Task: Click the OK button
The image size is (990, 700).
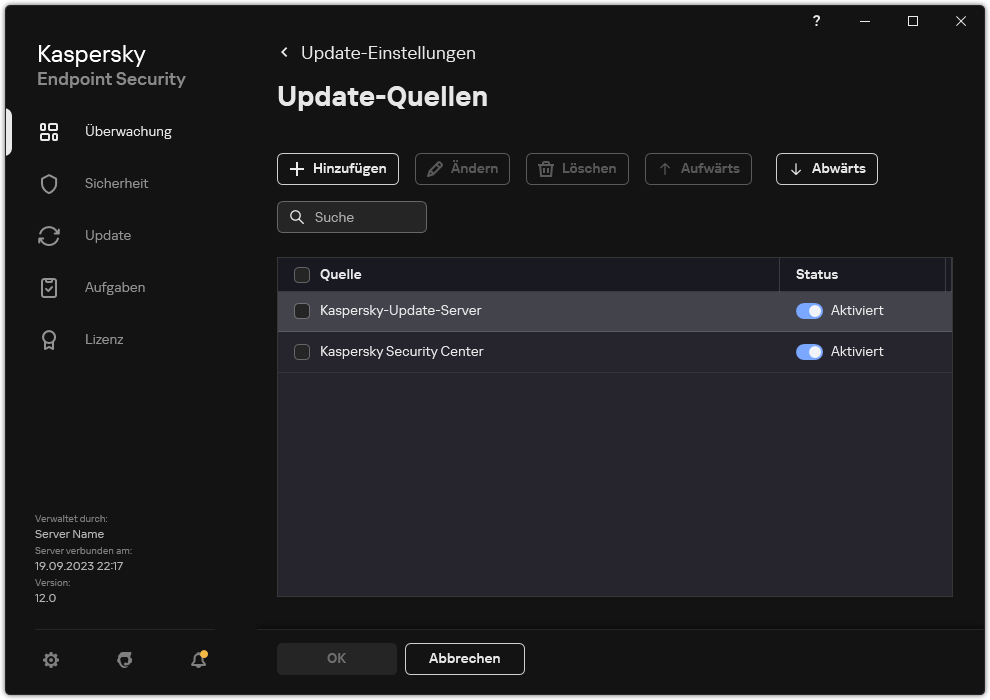Action: 337,659
